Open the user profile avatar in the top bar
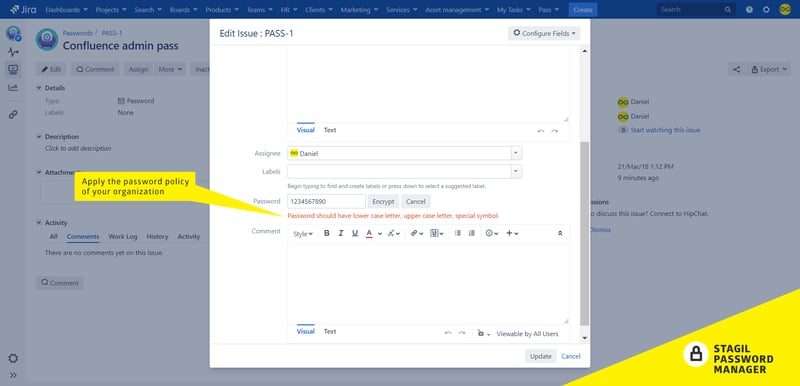 click(x=785, y=10)
